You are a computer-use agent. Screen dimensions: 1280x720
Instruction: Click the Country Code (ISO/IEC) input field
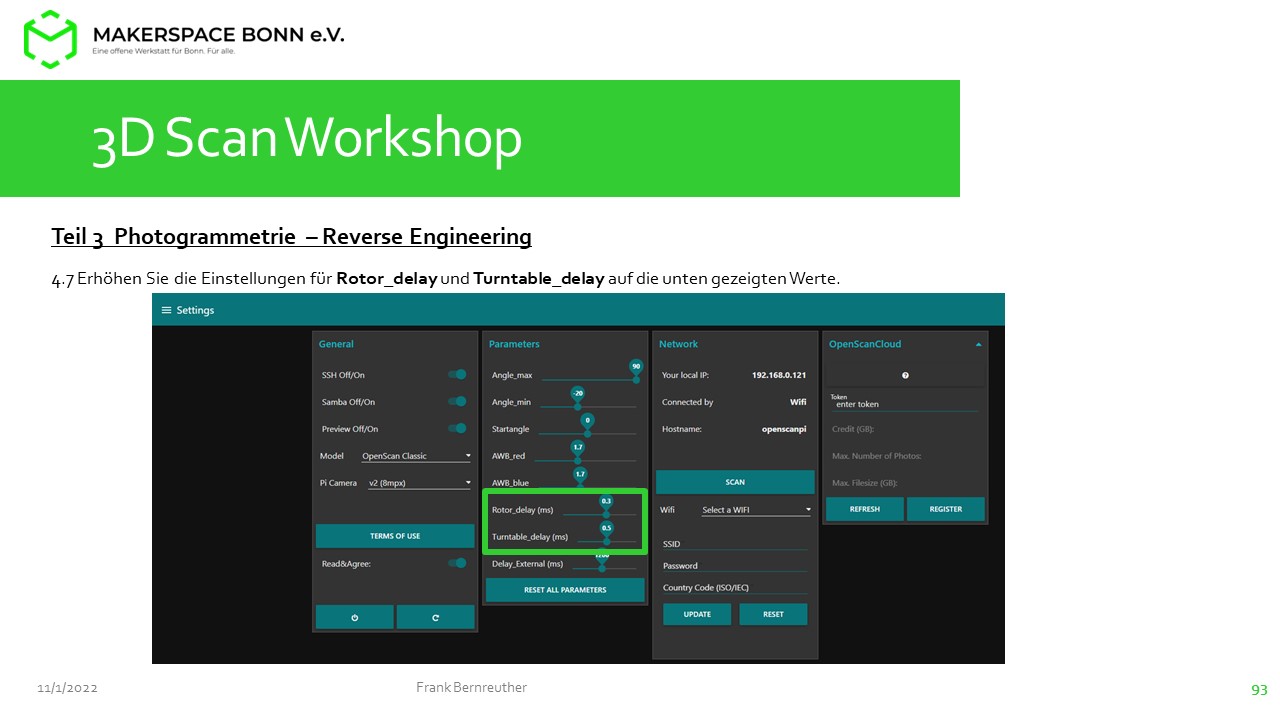point(735,588)
